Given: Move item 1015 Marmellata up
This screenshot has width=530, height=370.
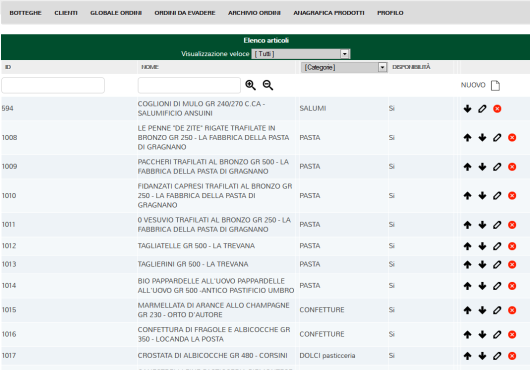Looking at the screenshot, I should point(467,310).
